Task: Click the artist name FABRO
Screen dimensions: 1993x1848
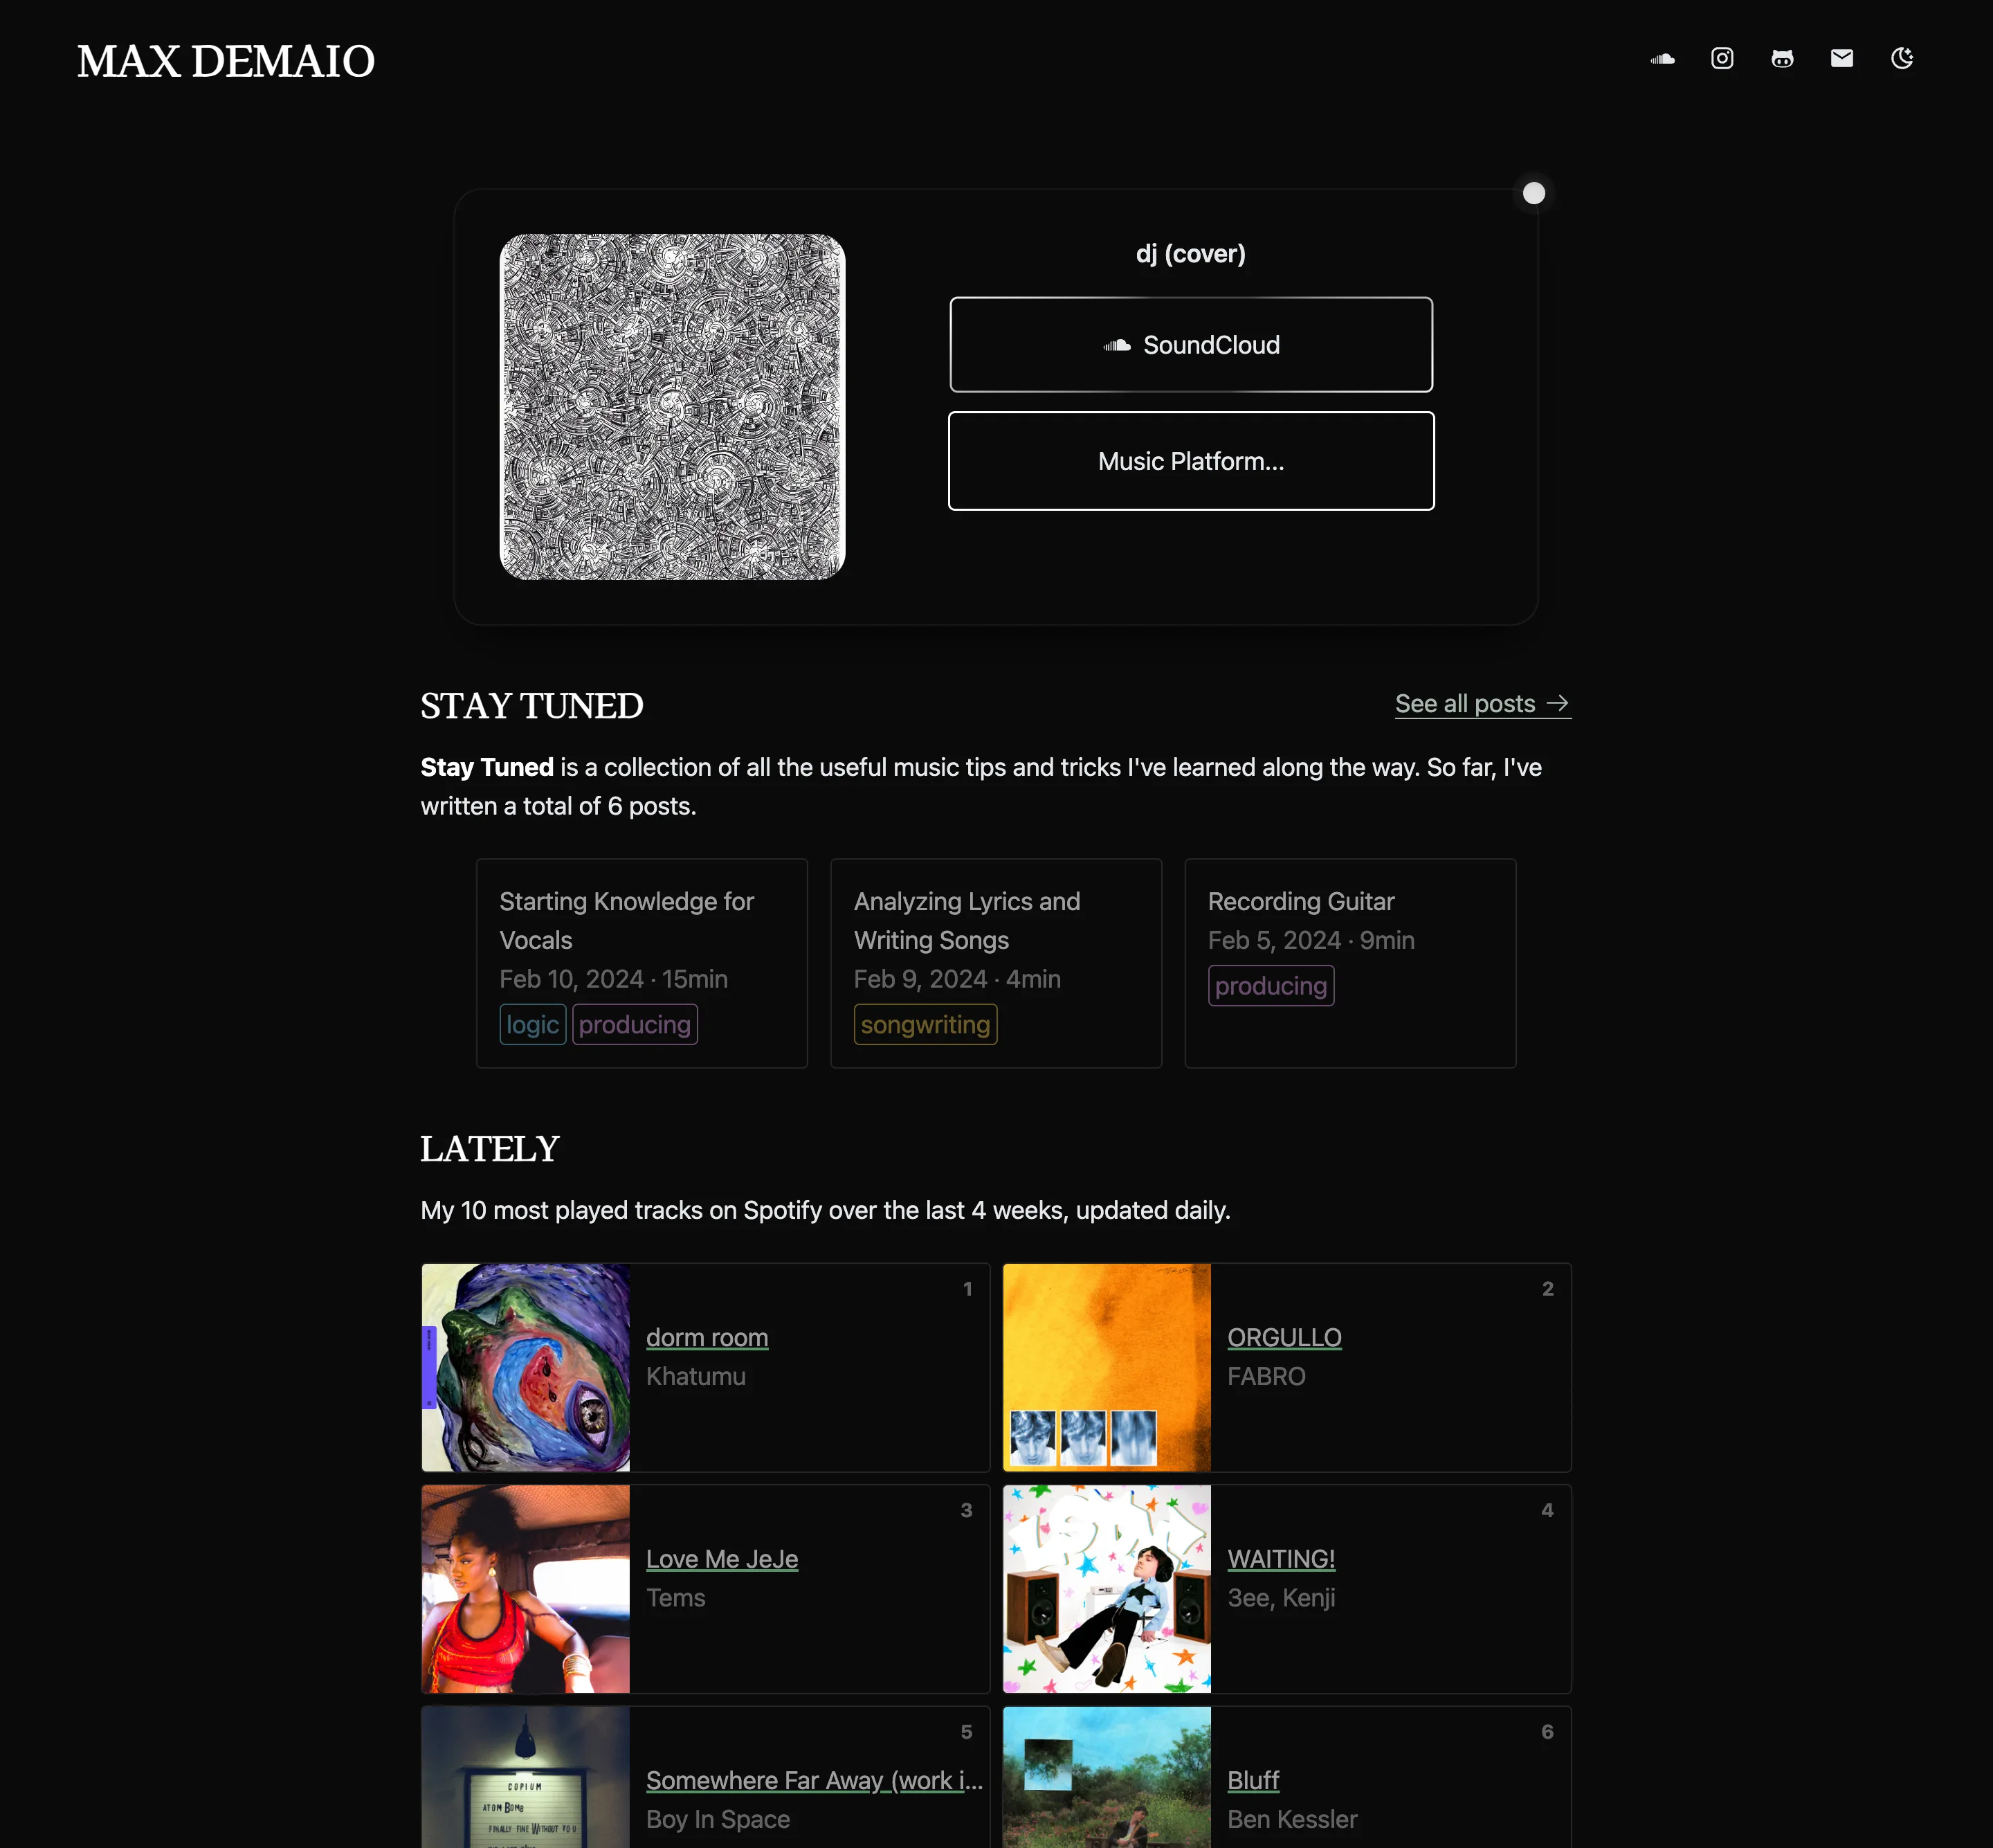Action: [x=1266, y=1376]
